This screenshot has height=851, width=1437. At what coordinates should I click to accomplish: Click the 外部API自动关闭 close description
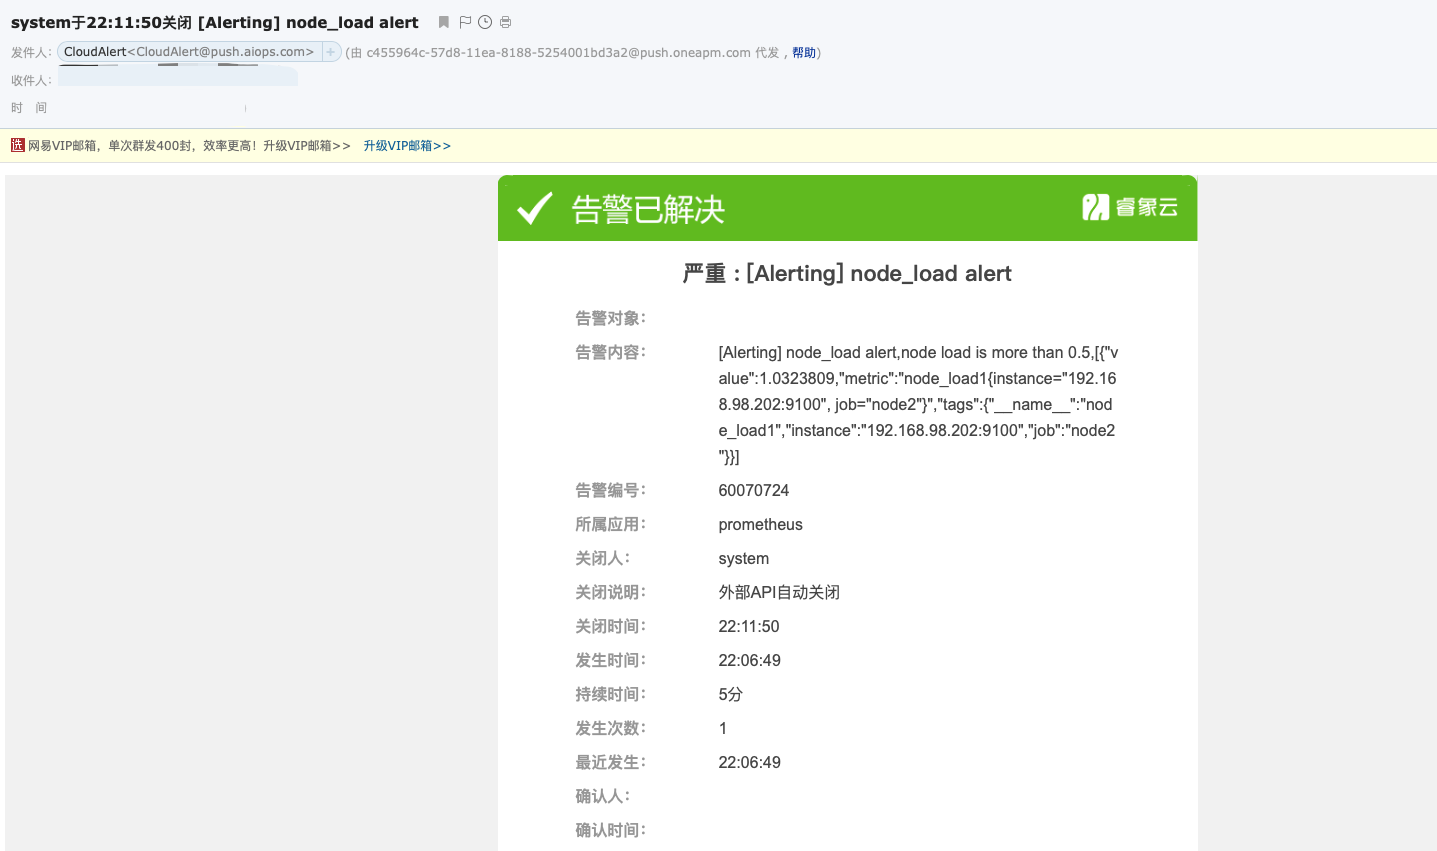779,592
